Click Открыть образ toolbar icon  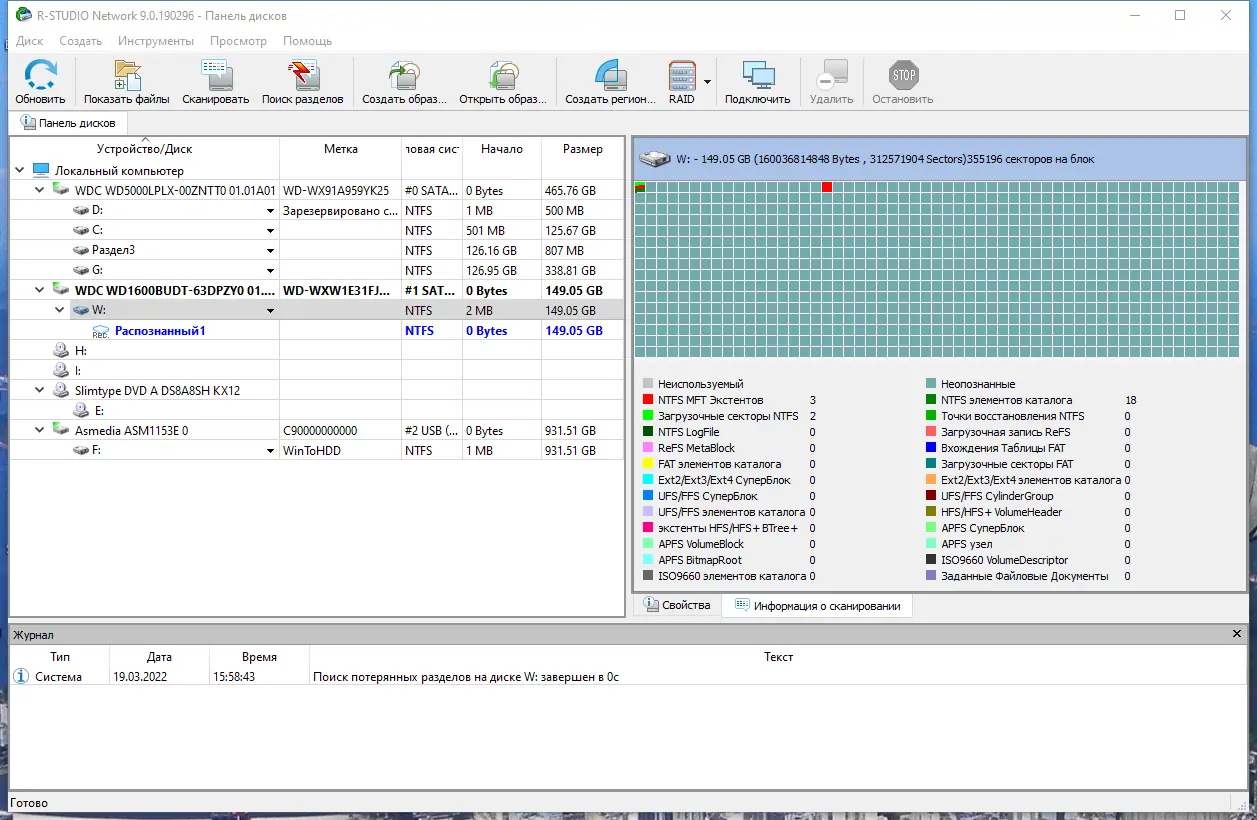(x=503, y=76)
